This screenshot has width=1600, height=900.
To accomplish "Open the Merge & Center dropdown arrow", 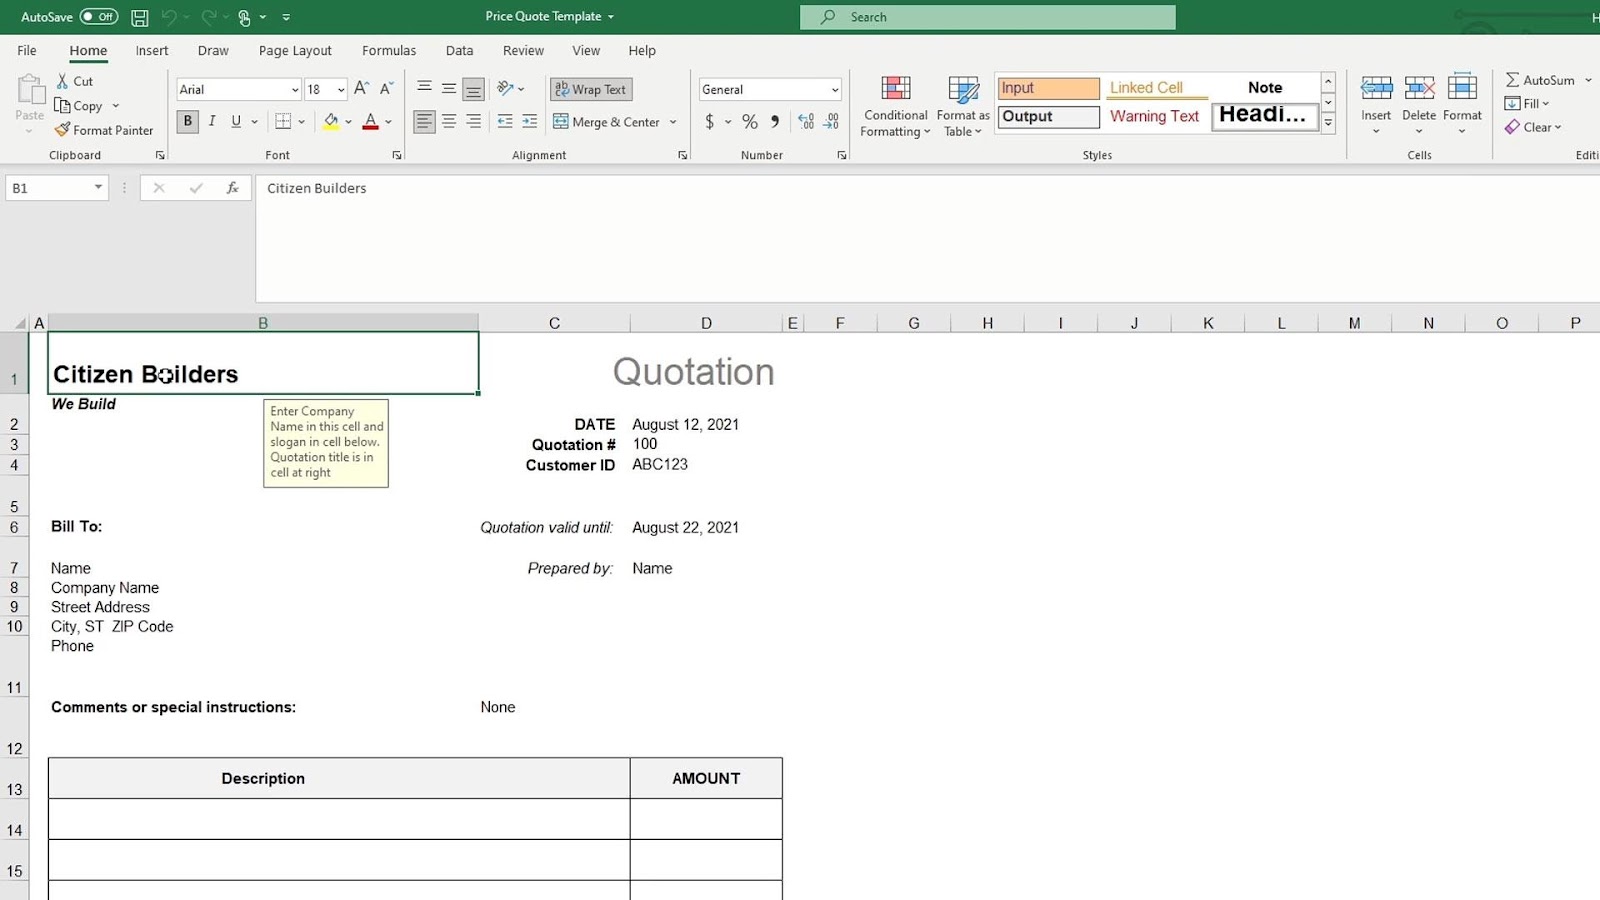I will (x=673, y=122).
